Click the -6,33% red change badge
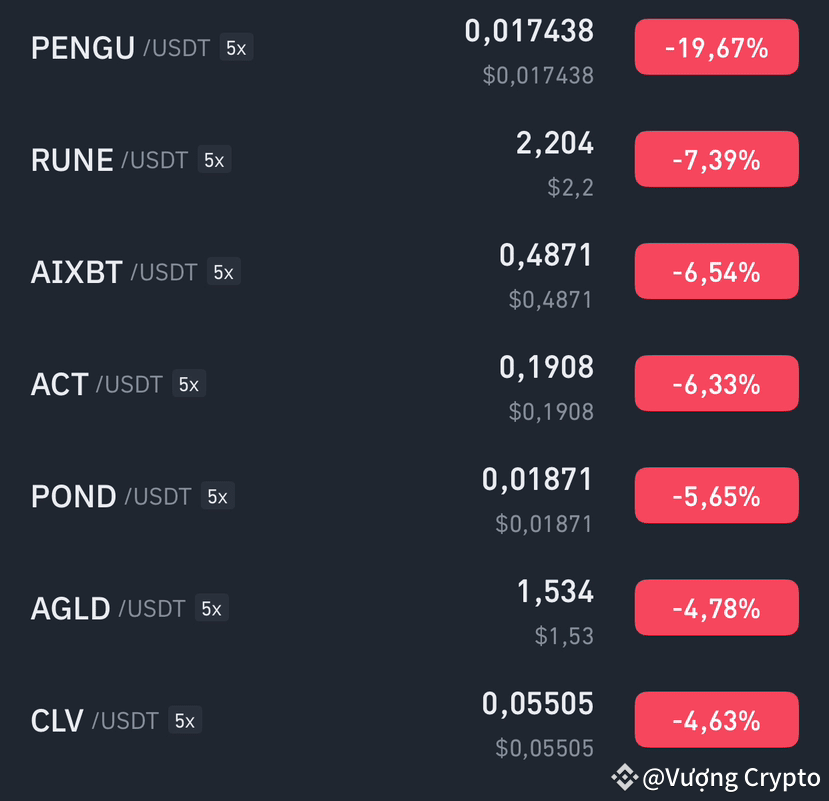 (x=716, y=383)
